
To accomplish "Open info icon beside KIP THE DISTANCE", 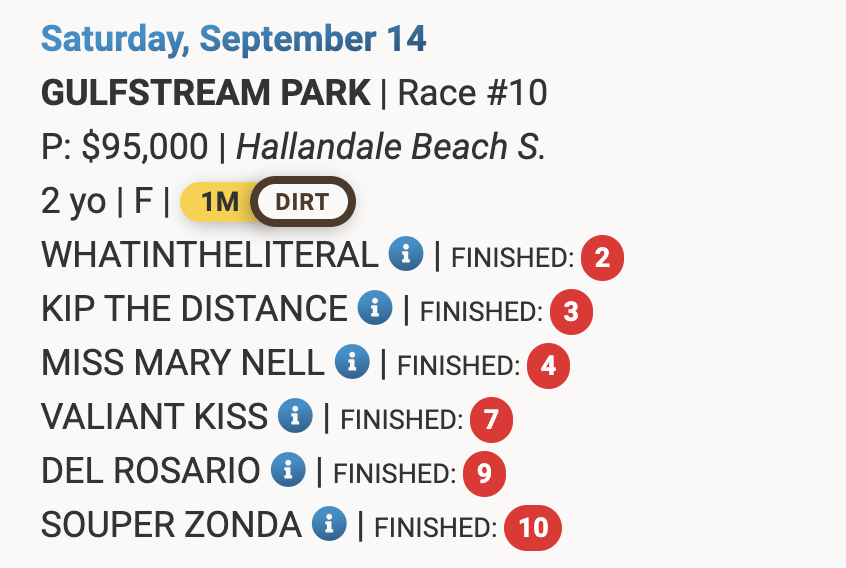I will point(374,309).
